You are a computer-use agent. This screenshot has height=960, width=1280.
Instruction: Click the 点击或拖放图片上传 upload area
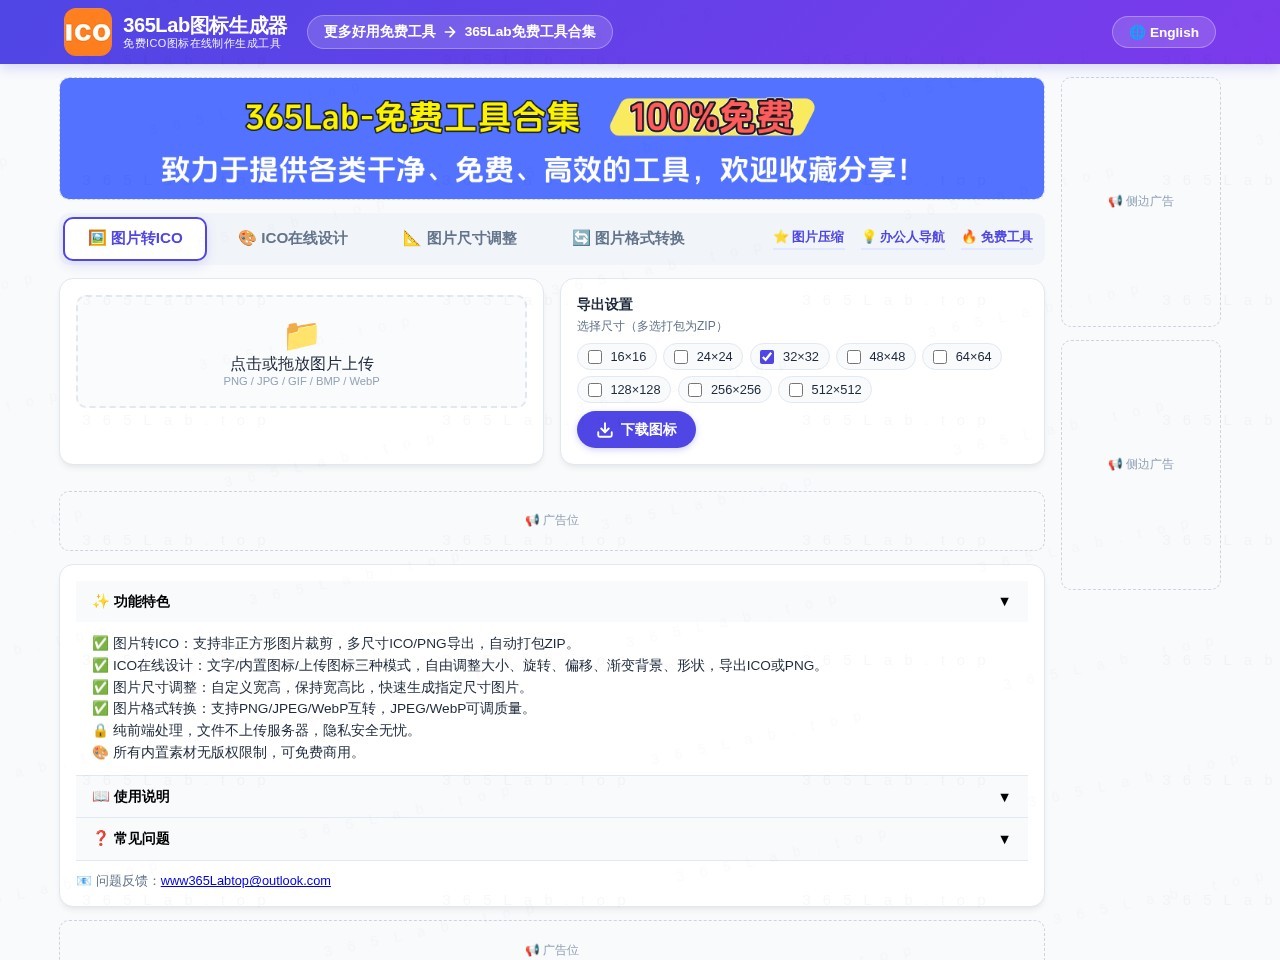point(301,351)
